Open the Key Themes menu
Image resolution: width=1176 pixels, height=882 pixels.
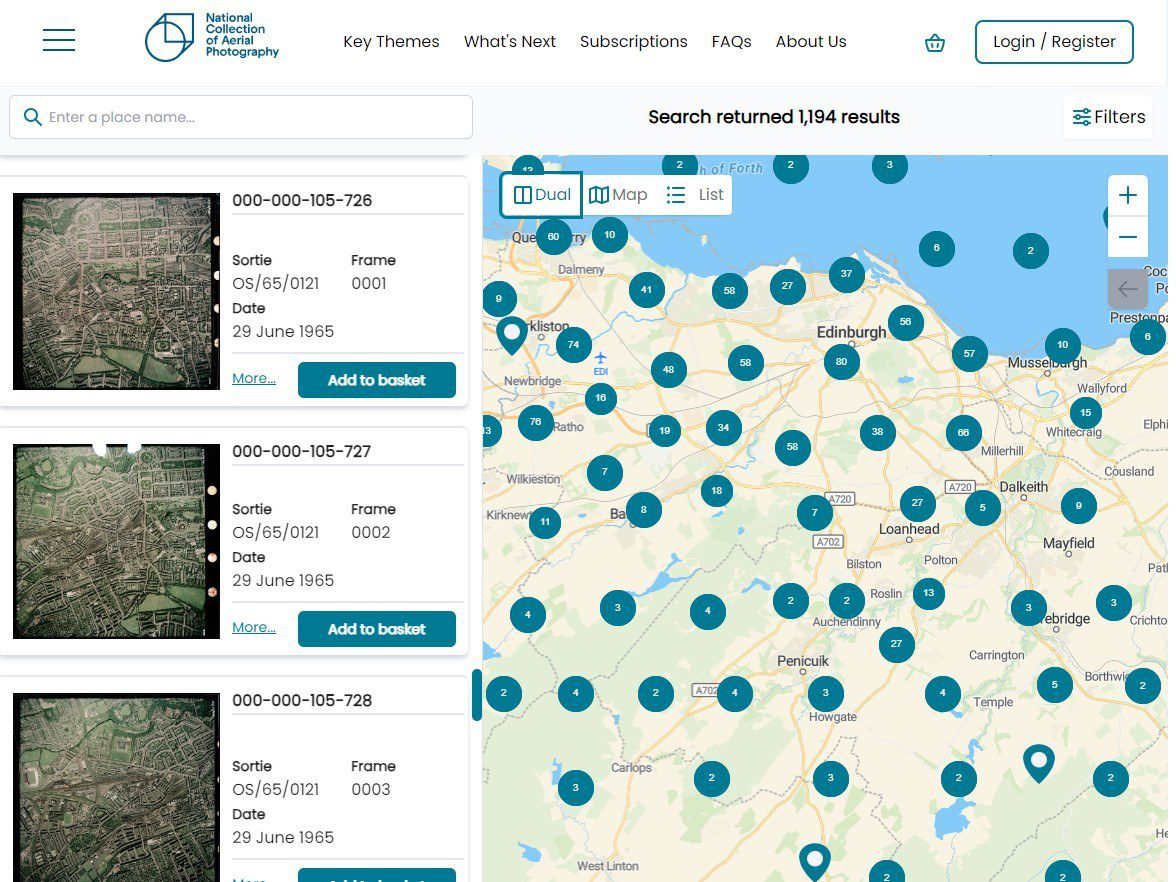click(x=391, y=42)
